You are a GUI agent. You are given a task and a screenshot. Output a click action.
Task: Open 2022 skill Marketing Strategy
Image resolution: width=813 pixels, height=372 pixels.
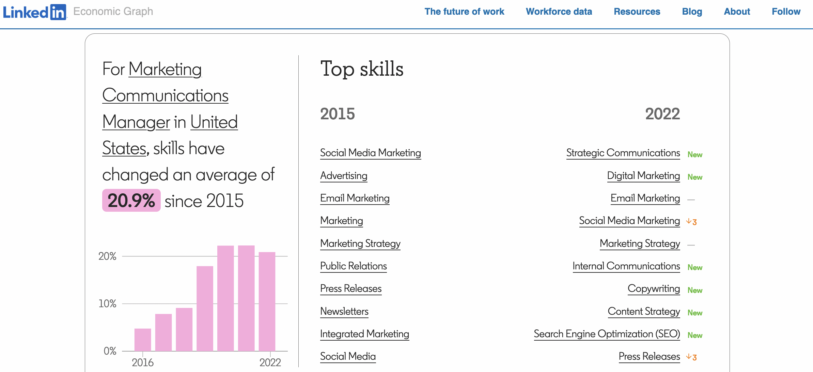pyautogui.click(x=640, y=243)
